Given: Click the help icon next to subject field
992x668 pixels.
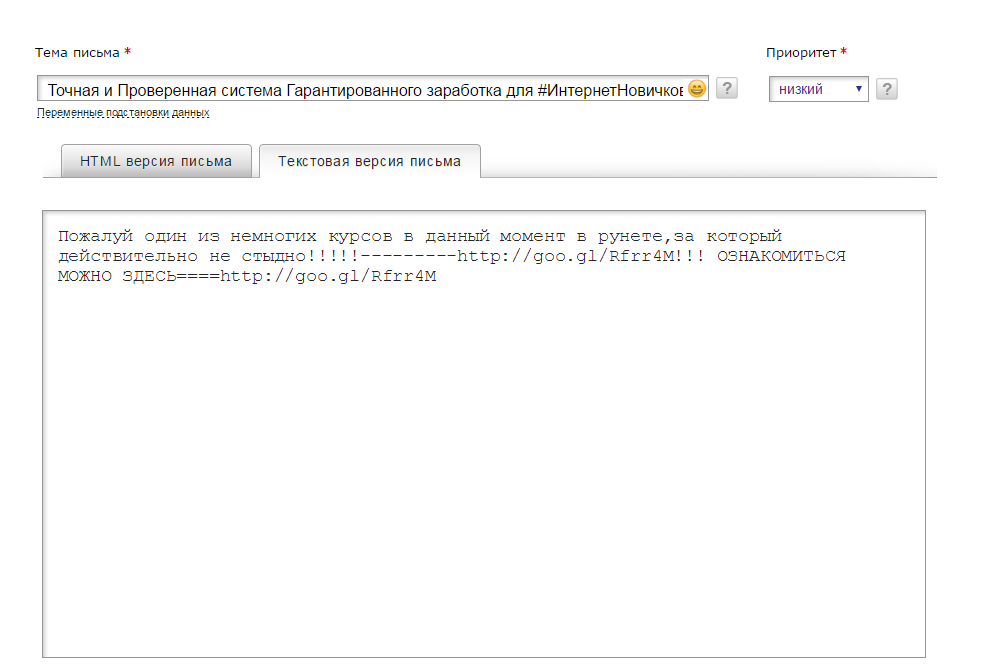Looking at the screenshot, I should (x=727, y=89).
